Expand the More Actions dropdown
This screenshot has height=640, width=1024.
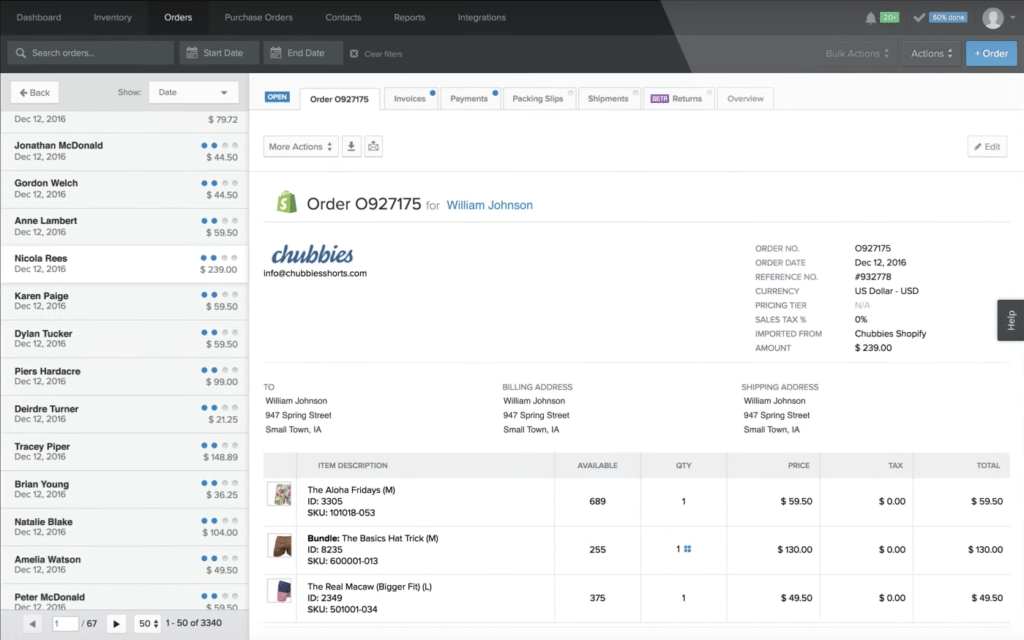point(301,146)
